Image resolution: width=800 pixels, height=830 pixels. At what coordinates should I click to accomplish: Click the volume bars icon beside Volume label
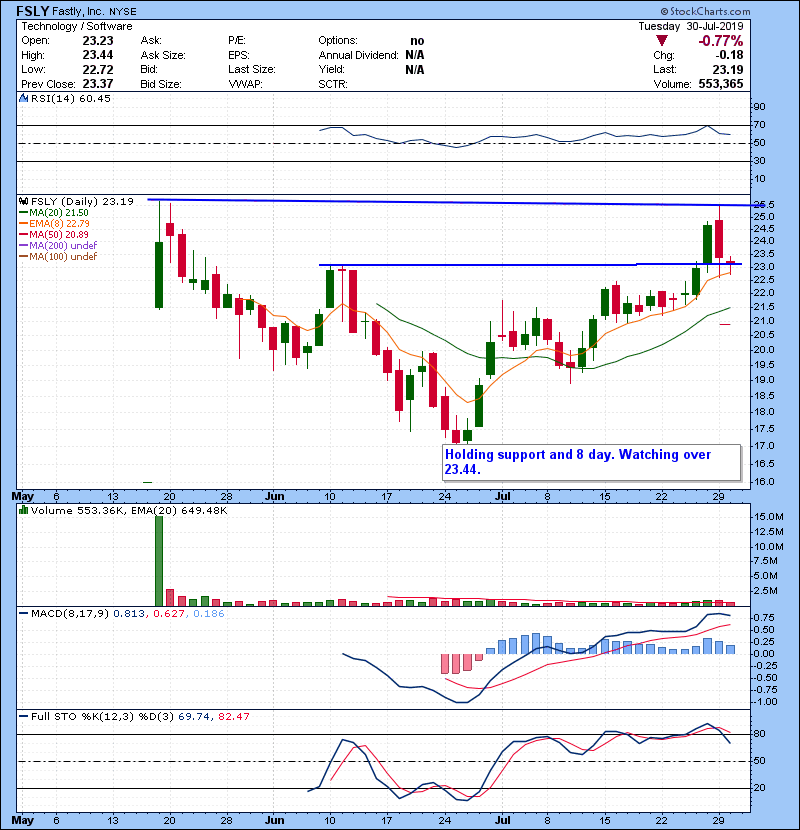23,510
